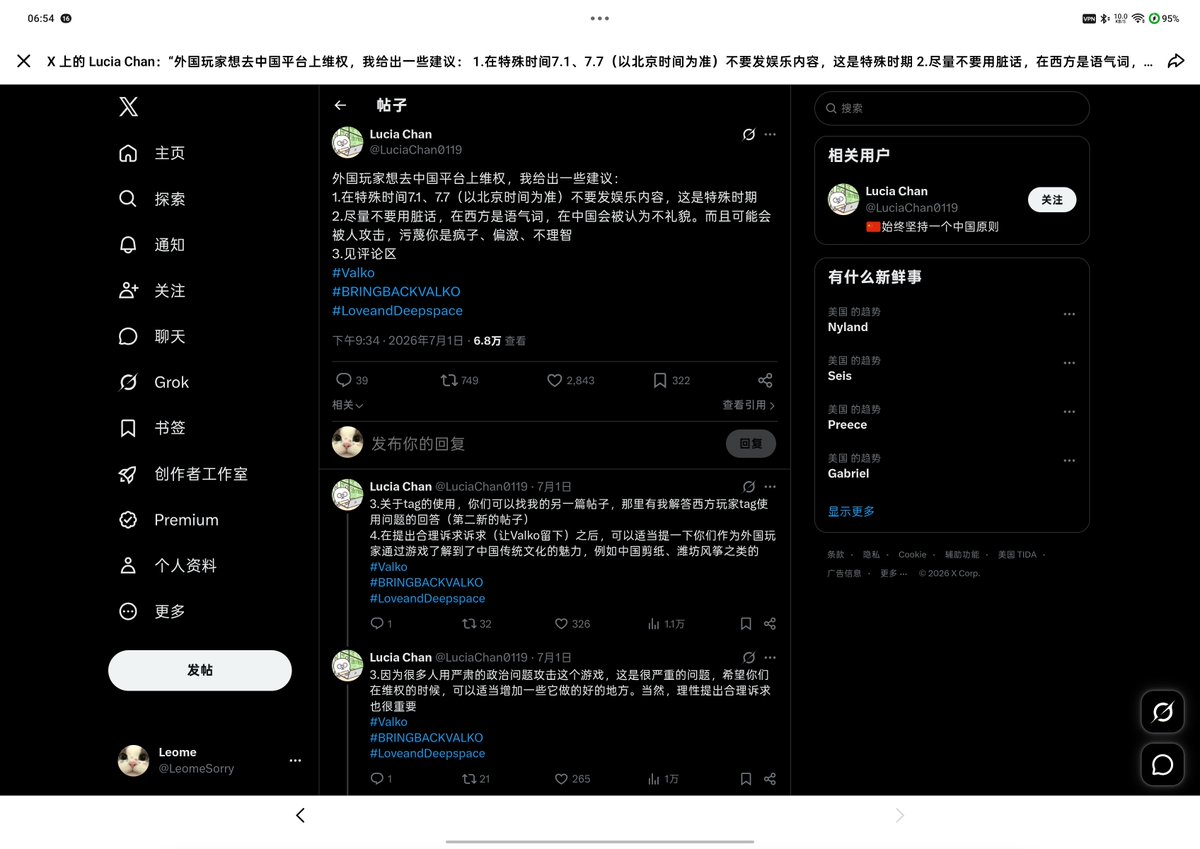Close the in-app browser page
Image resolution: width=1200 pixels, height=849 pixels.
pos(24,61)
